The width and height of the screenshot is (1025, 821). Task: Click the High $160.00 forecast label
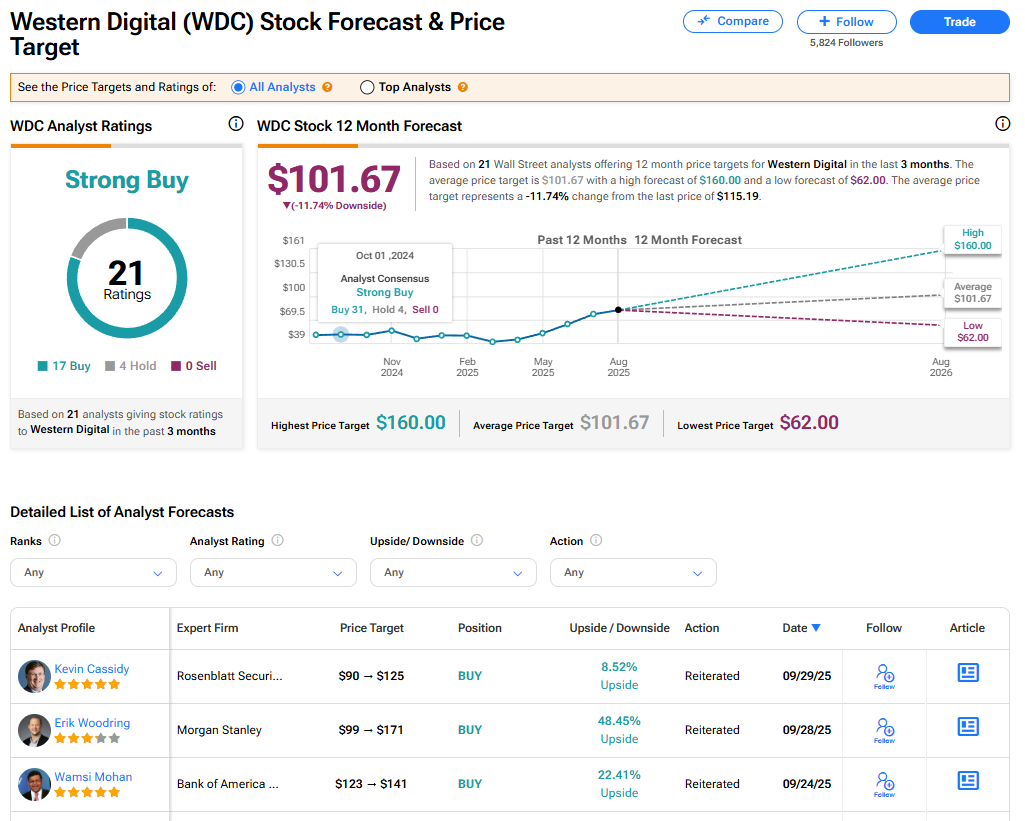point(973,239)
